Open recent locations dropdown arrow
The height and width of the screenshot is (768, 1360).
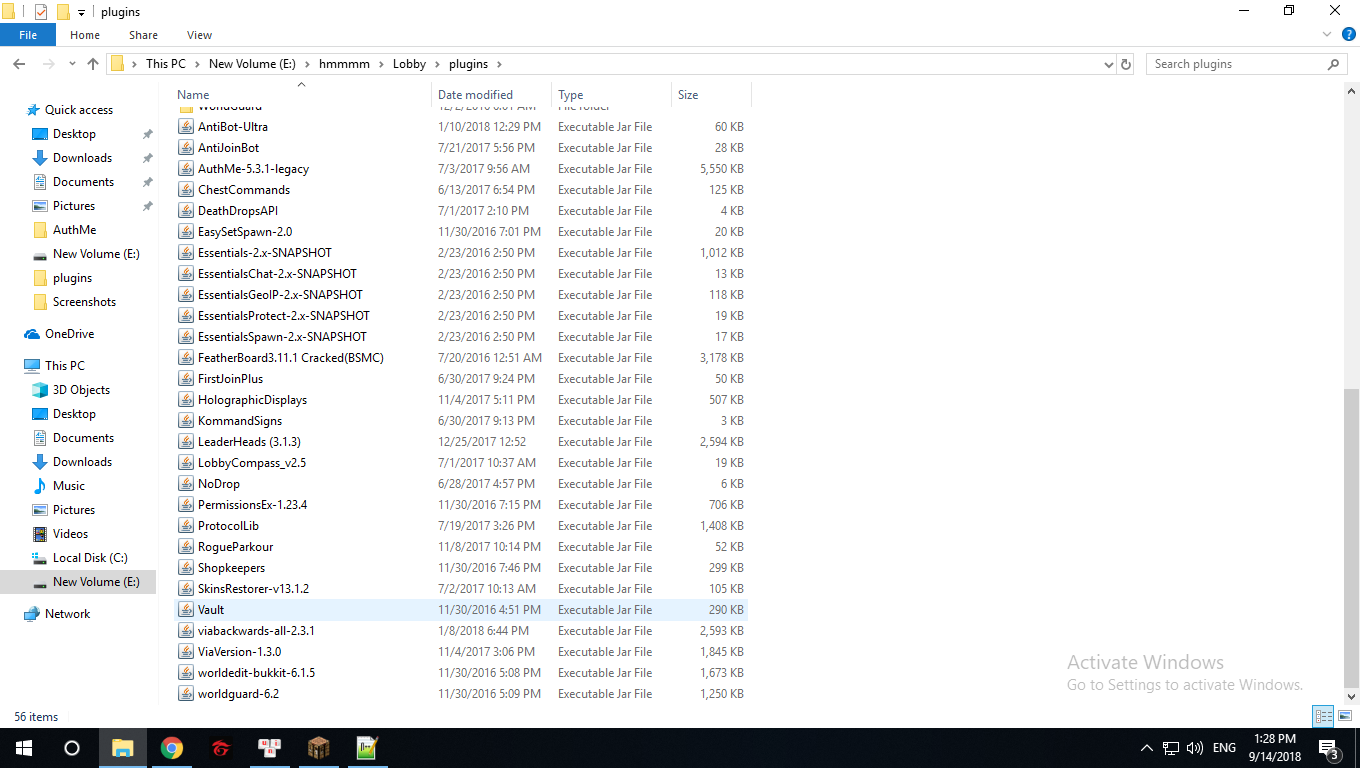pos(72,64)
